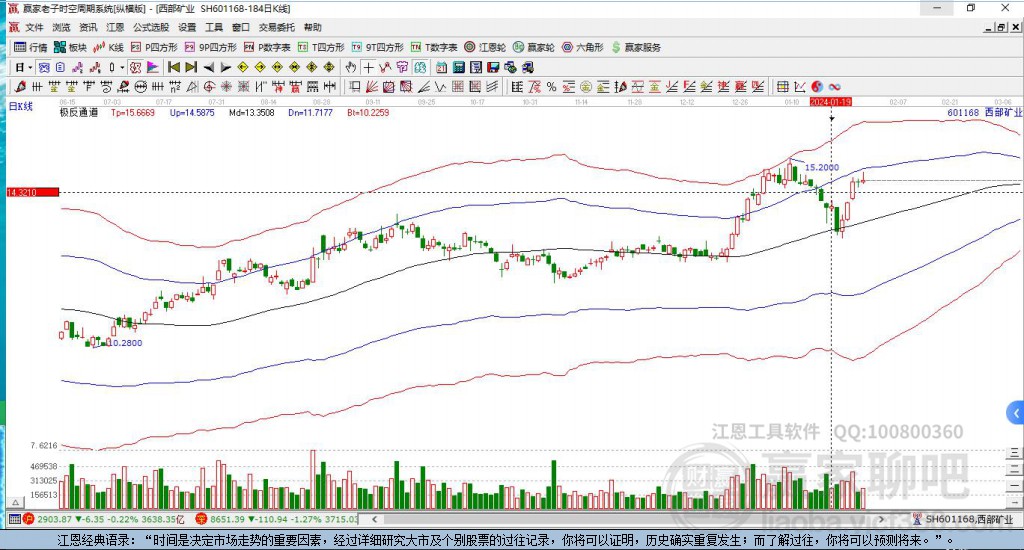Click the 10.2800 low price label
The height and width of the screenshot is (550, 1024).
point(124,343)
